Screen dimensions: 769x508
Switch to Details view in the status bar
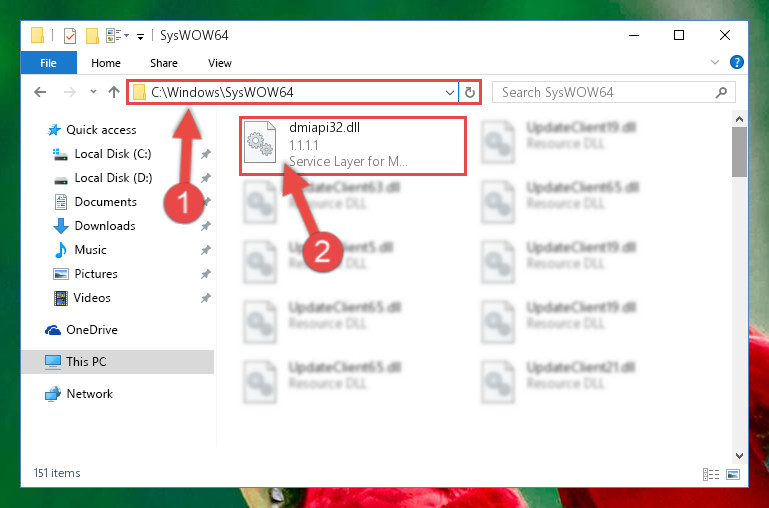(x=711, y=474)
